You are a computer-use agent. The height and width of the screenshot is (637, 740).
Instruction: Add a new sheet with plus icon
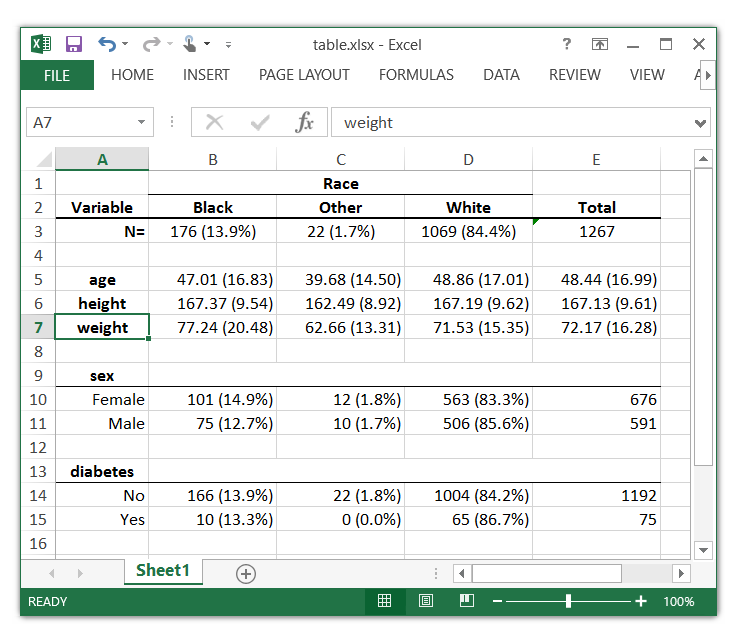pos(246,574)
